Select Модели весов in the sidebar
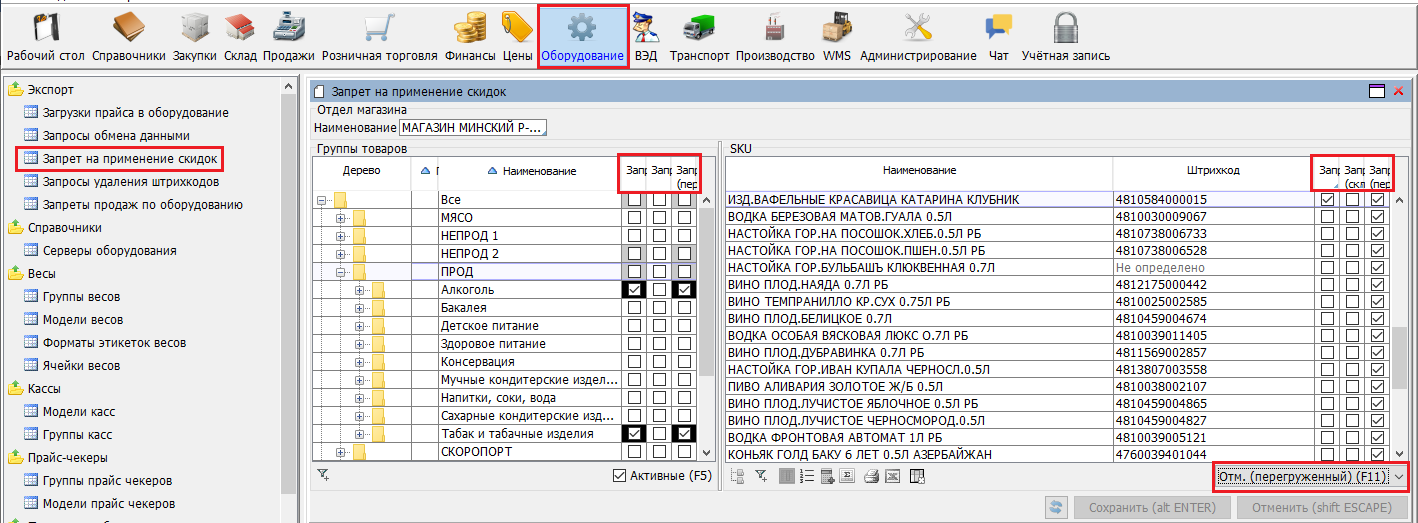1418x523 pixels. click(x=82, y=320)
